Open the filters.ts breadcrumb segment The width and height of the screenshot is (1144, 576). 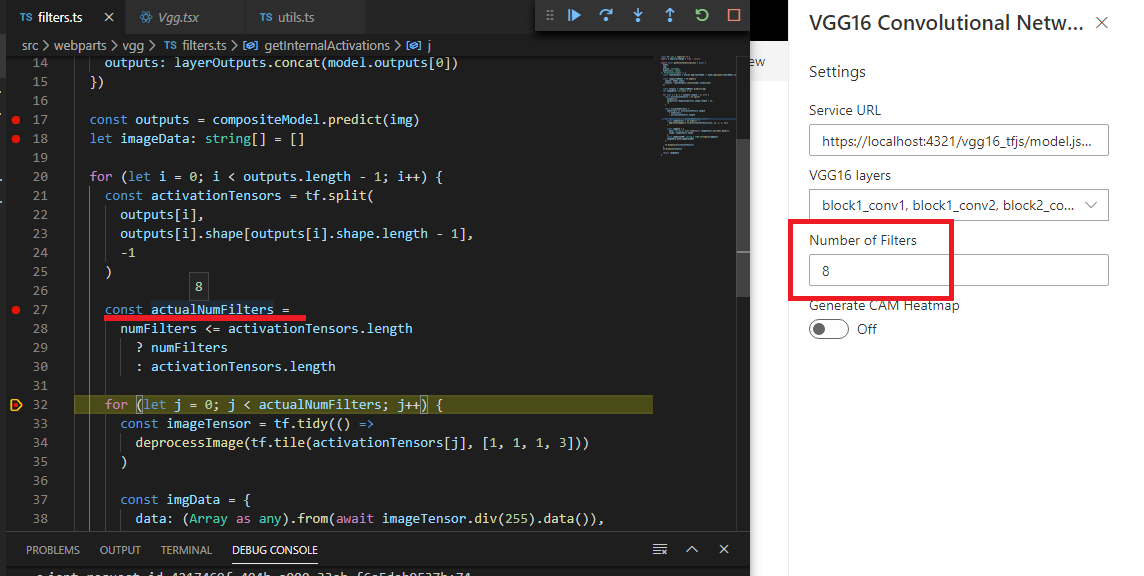[195, 45]
